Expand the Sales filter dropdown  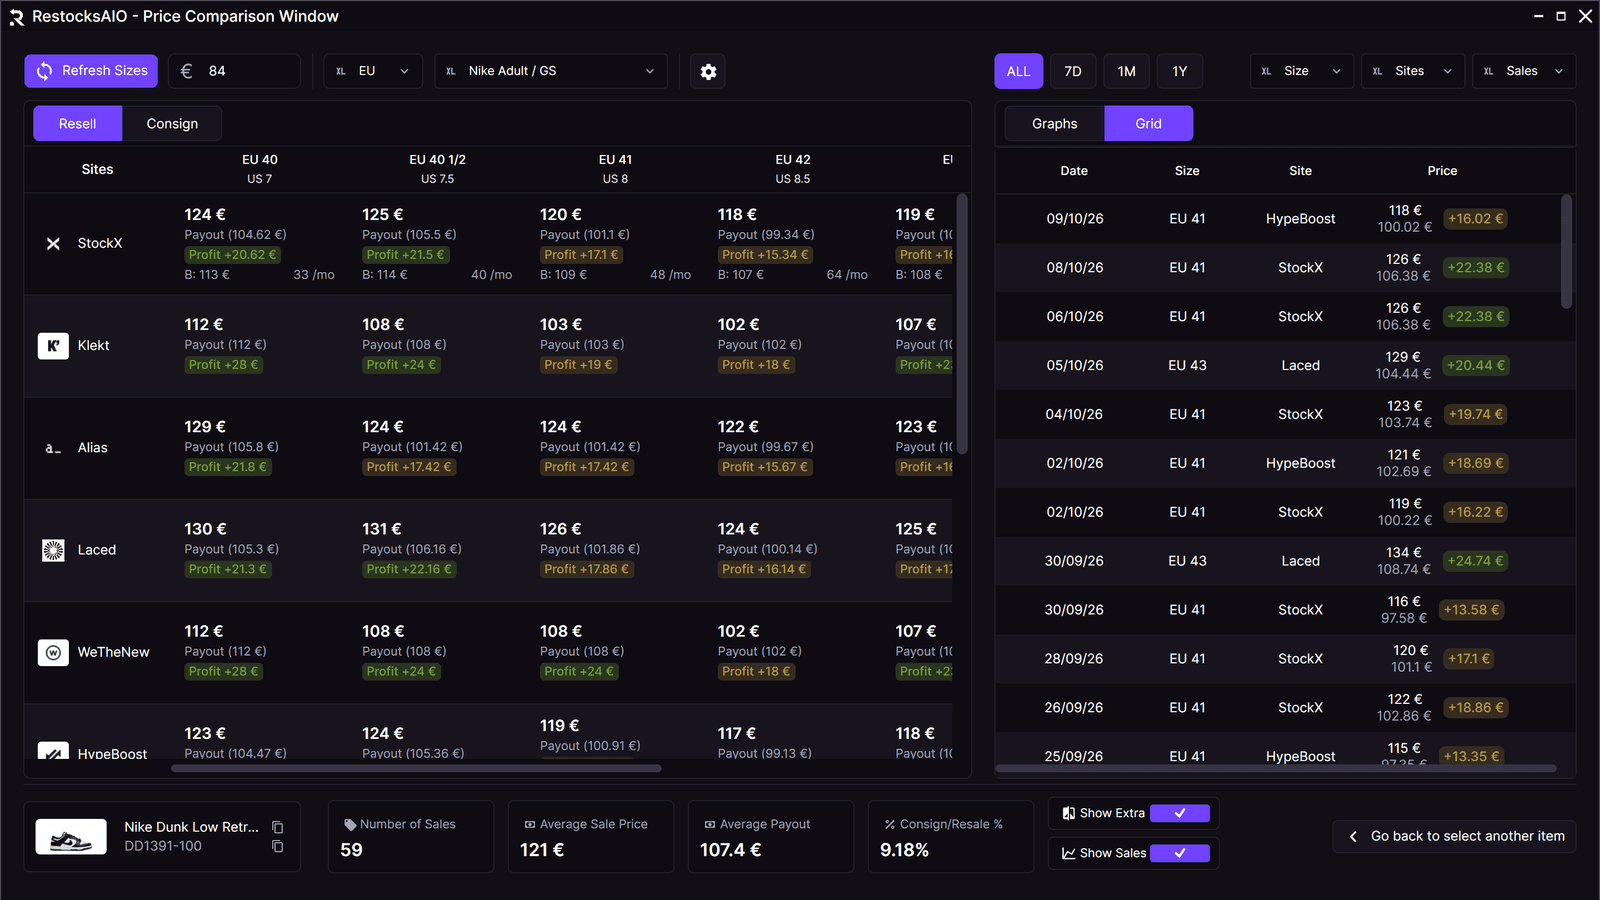(x=1524, y=71)
